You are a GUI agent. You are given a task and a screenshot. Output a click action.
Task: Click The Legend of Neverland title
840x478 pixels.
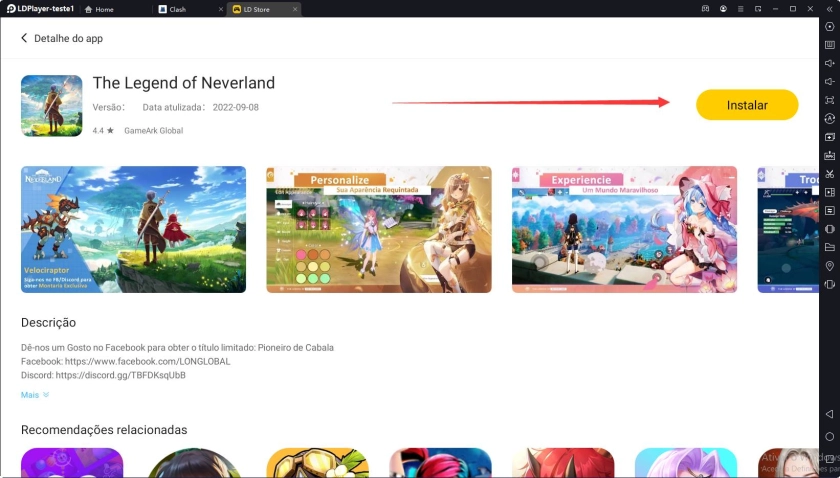tap(184, 83)
